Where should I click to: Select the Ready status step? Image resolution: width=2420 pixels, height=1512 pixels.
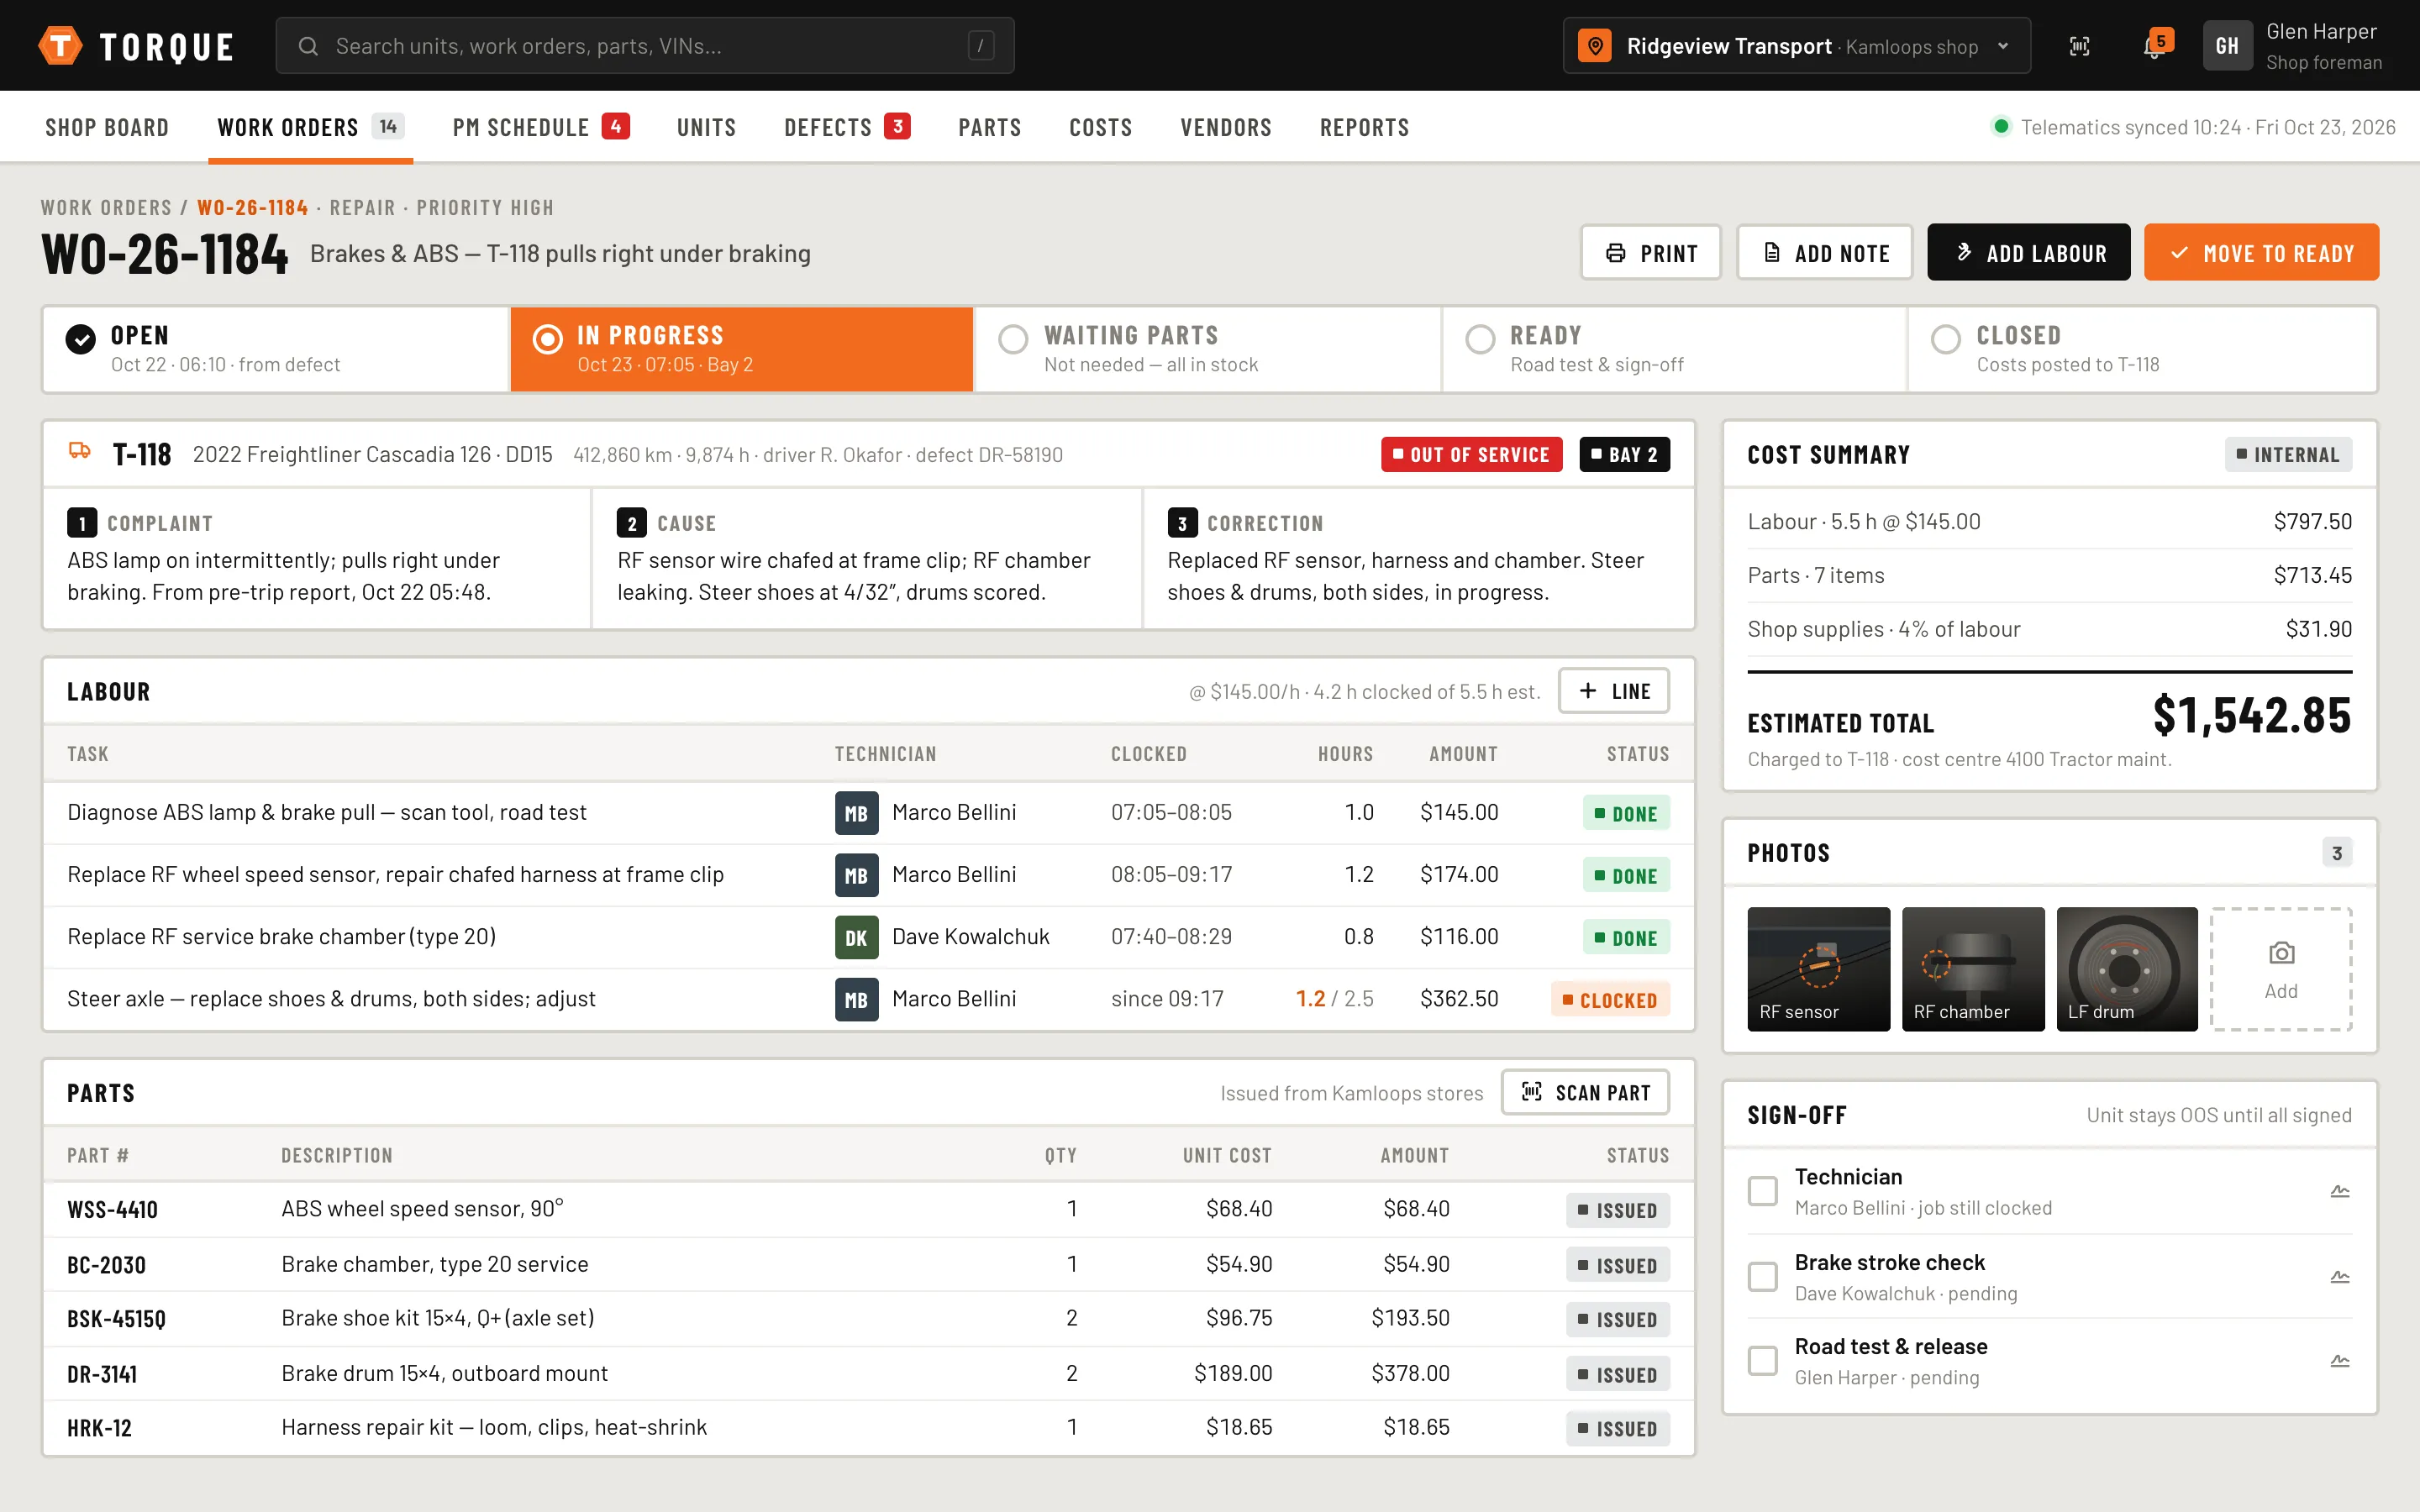(1674, 349)
